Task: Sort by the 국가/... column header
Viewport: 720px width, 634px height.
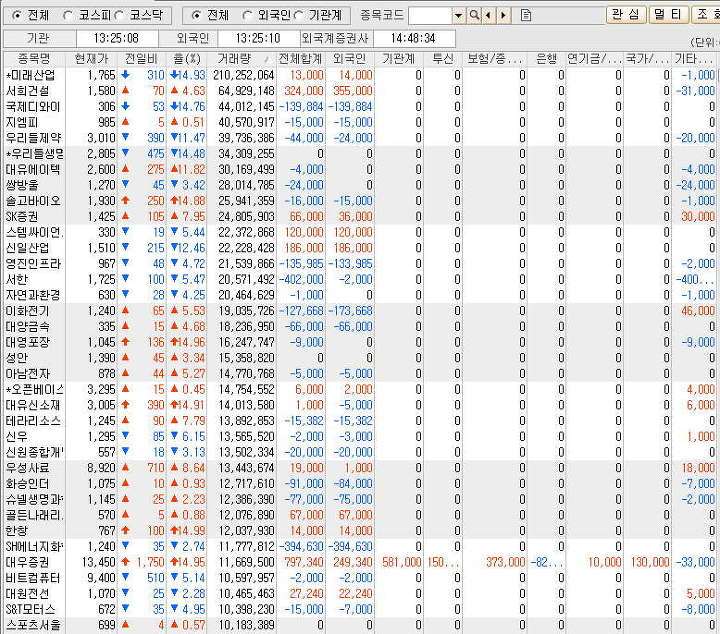Action: (647, 59)
